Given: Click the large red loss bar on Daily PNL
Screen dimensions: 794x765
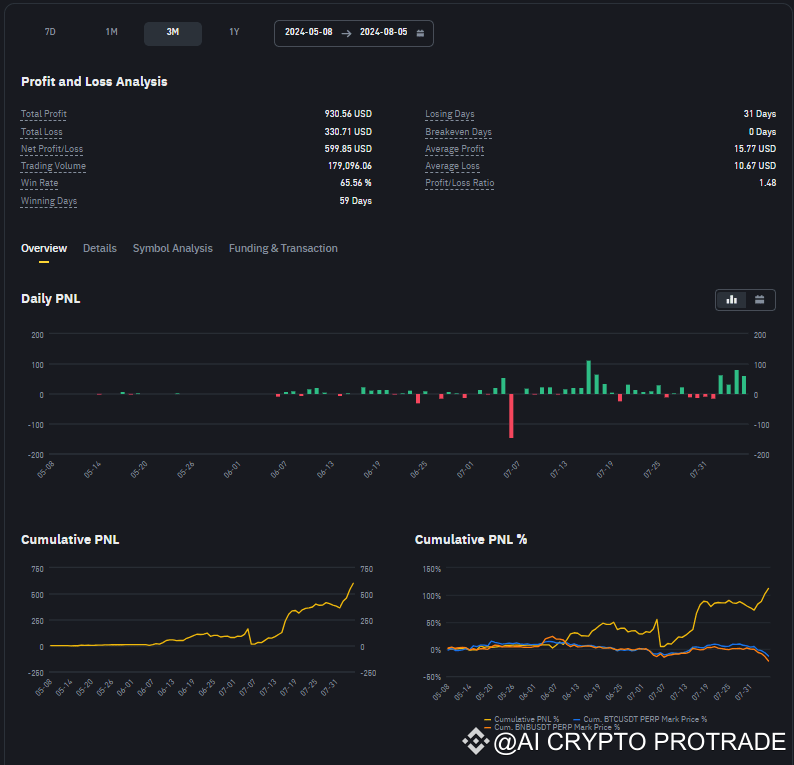Looking at the screenshot, I should (511, 416).
